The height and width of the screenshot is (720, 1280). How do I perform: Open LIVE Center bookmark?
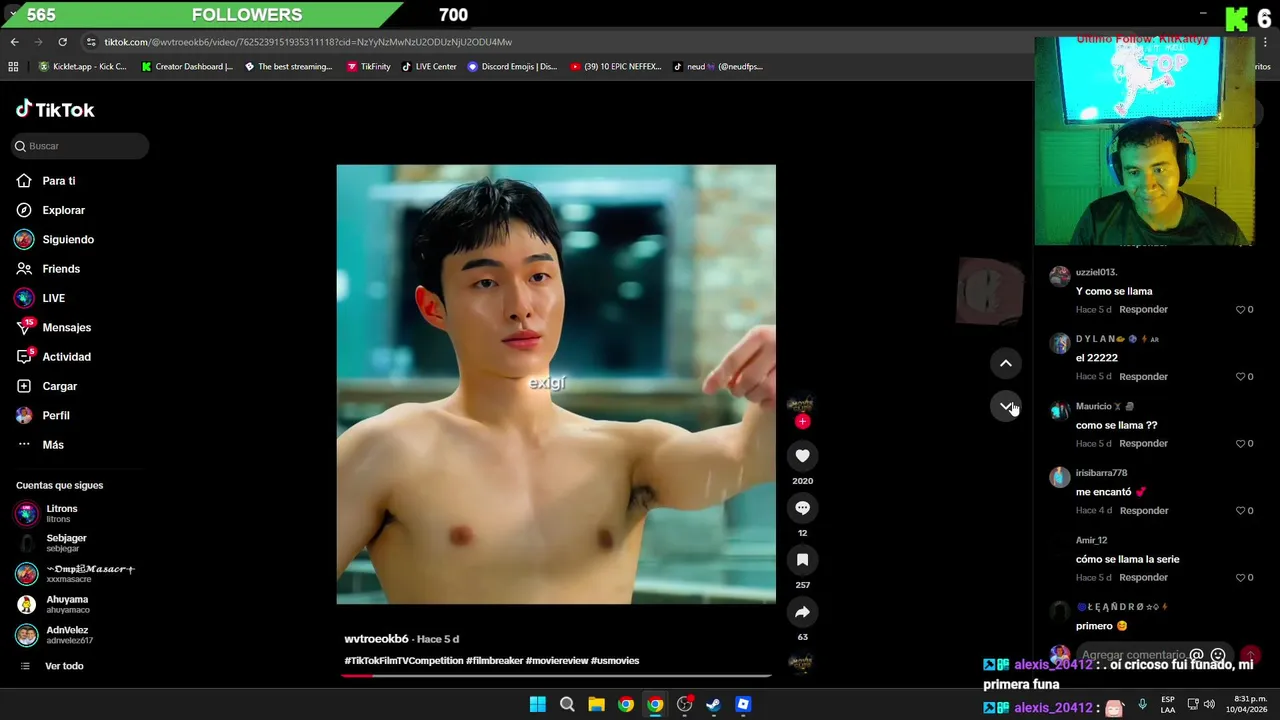(x=429, y=67)
